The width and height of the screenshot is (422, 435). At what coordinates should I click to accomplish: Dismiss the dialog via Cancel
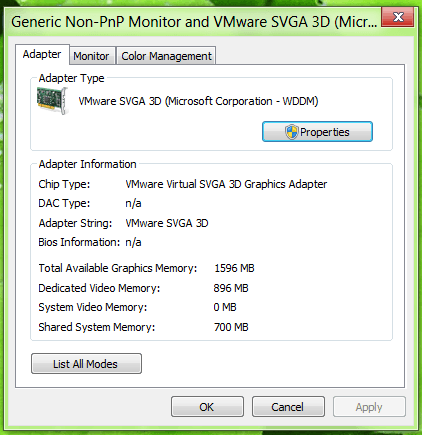point(288,407)
